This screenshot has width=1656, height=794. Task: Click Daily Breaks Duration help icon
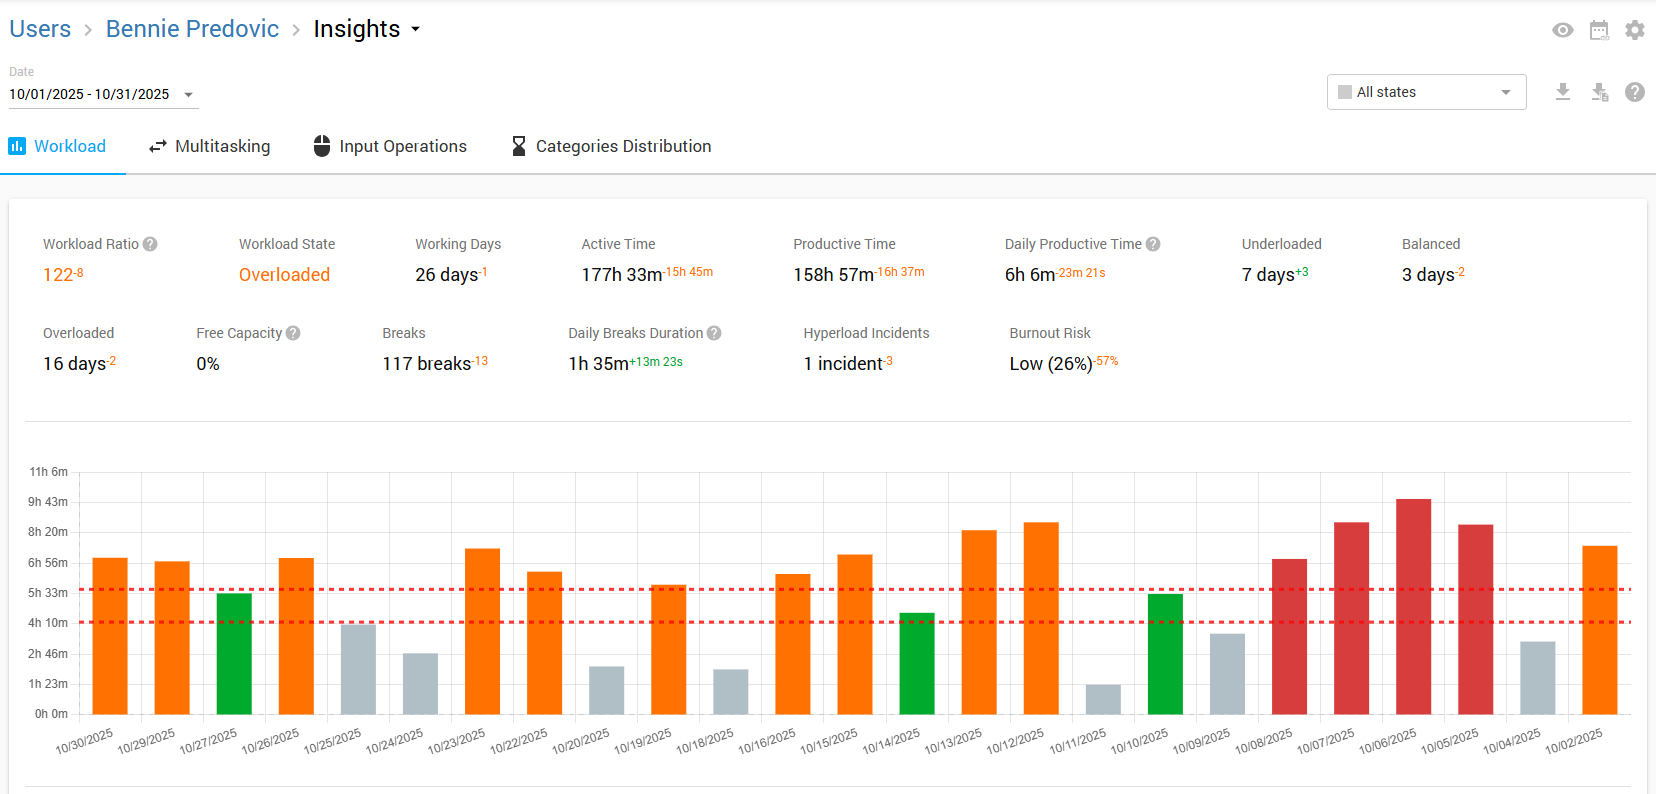coord(714,333)
